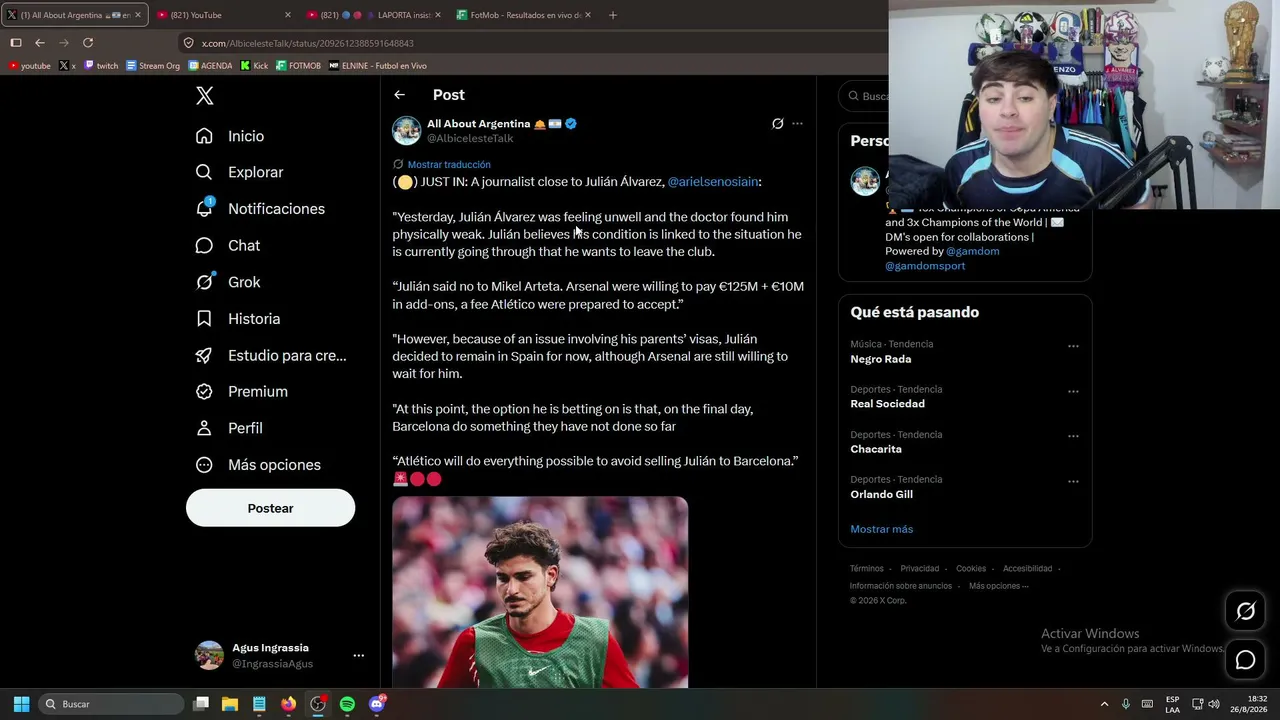The height and width of the screenshot is (720, 1280).
Task: Open Discord from the taskbar
Action: click(377, 704)
